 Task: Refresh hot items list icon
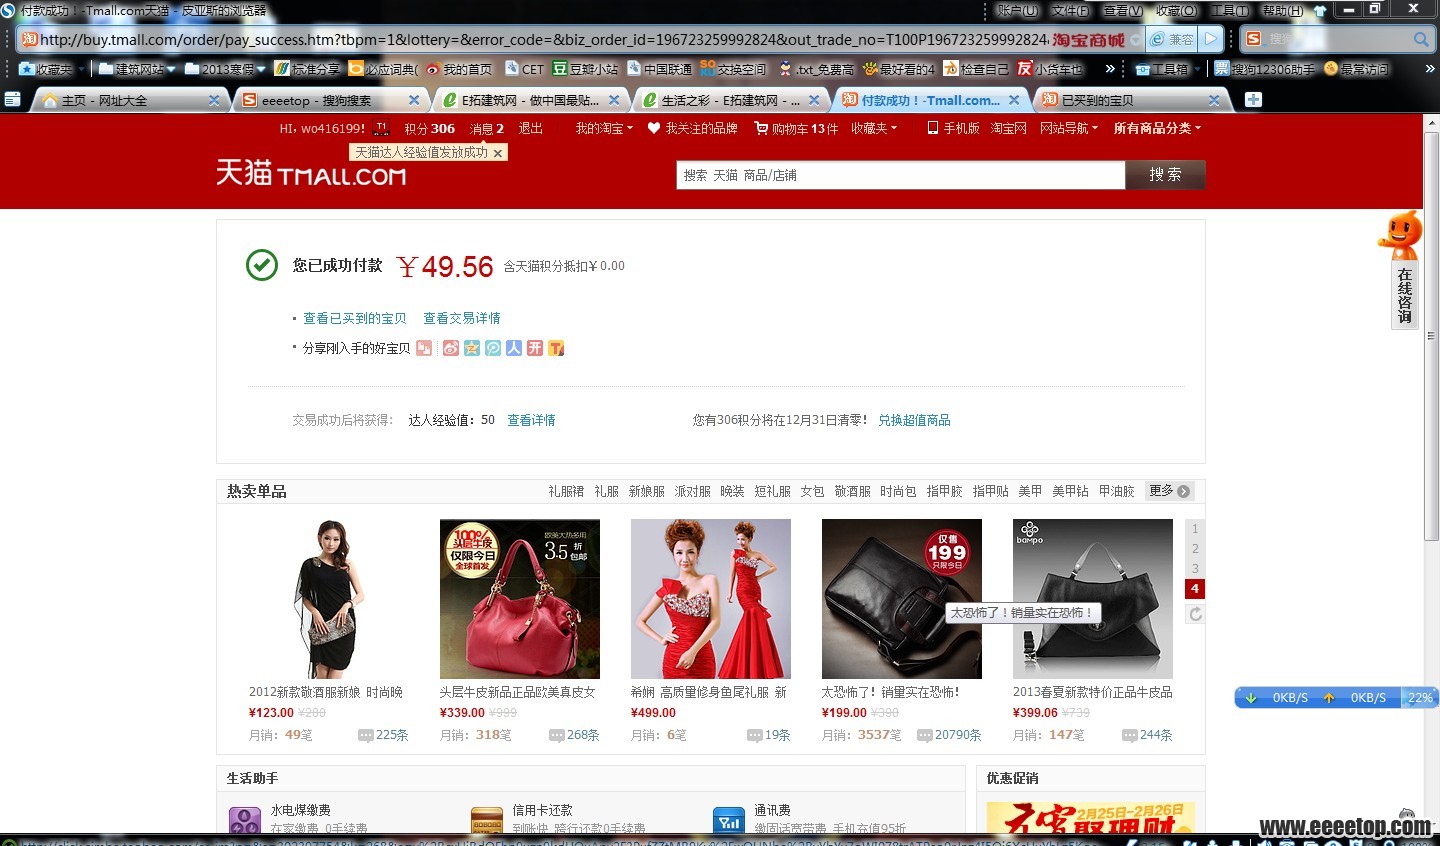(1195, 614)
